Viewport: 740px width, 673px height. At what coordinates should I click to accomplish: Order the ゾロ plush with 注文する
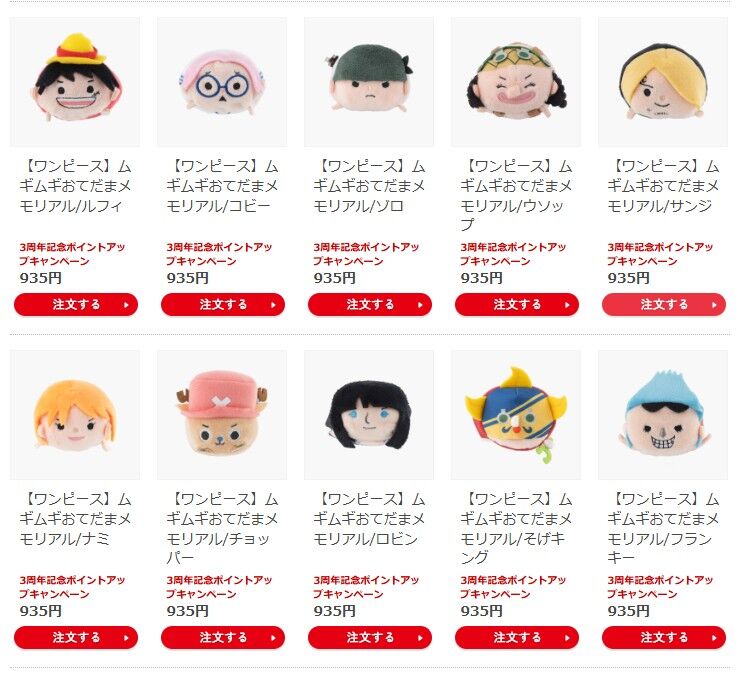point(370,304)
